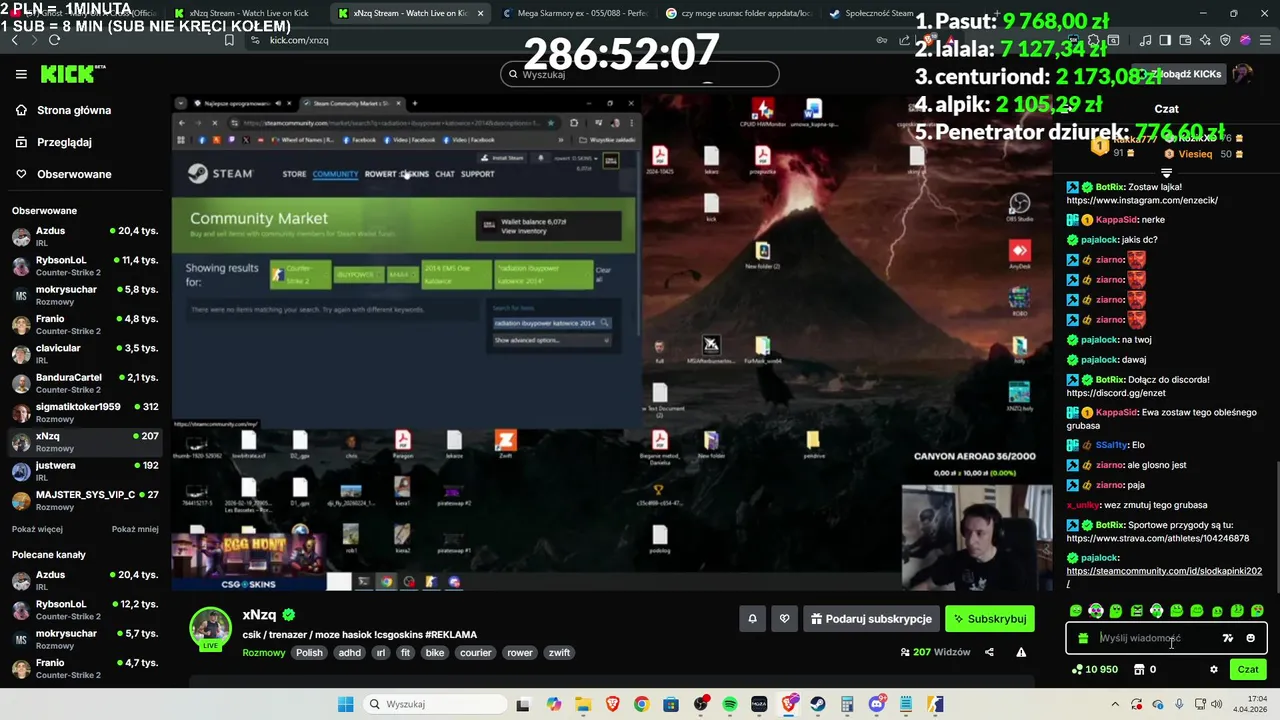Screen dimensions: 1280x720
Task: Open File Explorer from taskbar
Action: click(x=583, y=704)
